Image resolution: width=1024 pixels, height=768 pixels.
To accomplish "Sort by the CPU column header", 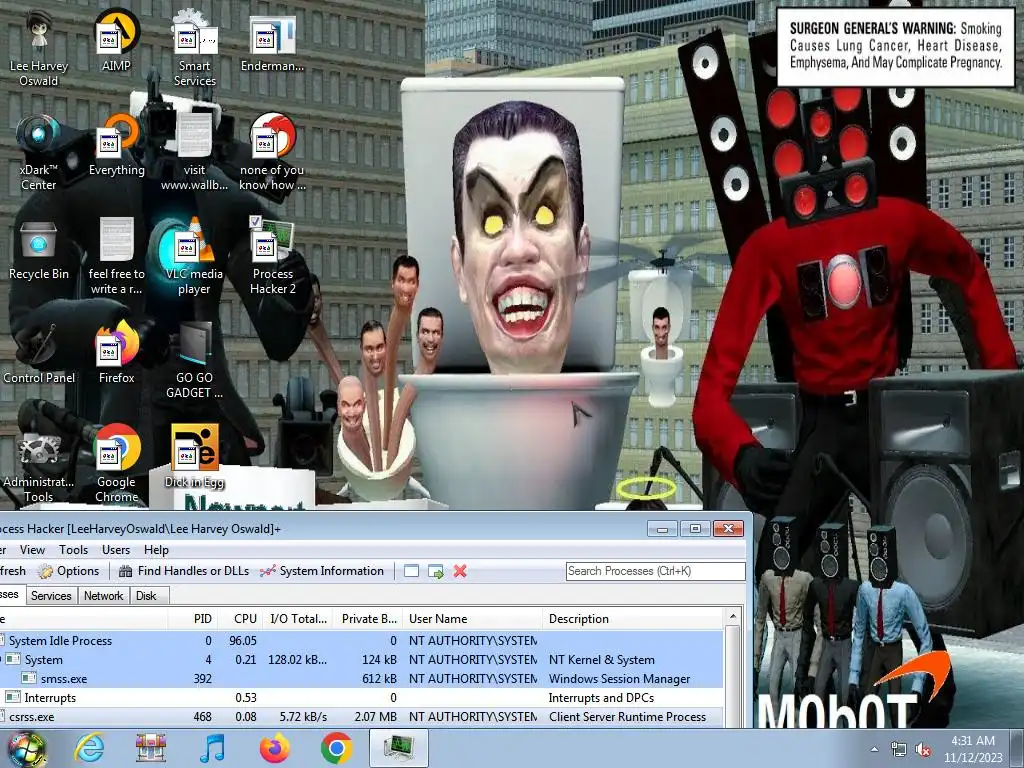I will click(x=240, y=618).
